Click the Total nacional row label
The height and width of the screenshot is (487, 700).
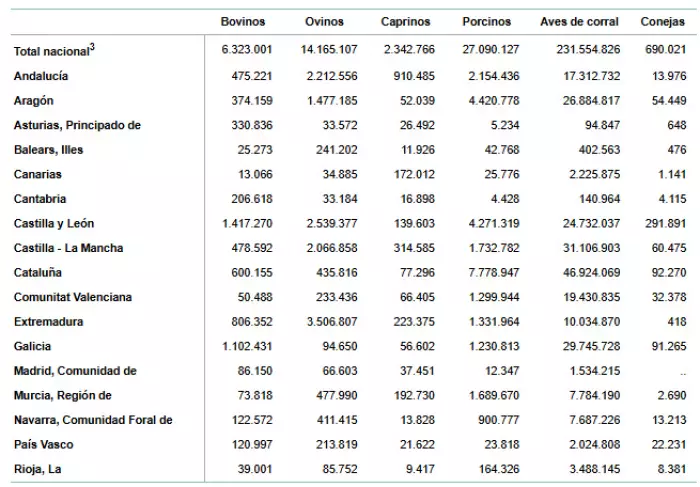53,50
